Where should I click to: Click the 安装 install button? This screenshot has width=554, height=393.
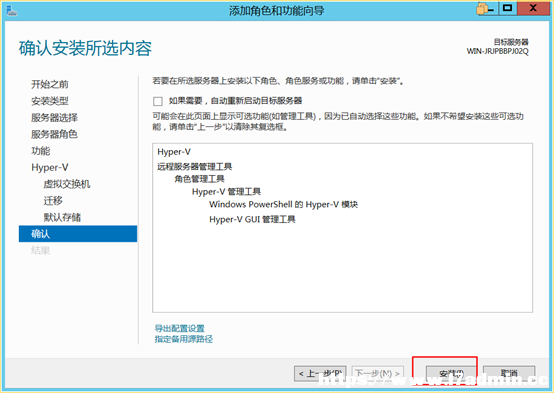point(451,373)
